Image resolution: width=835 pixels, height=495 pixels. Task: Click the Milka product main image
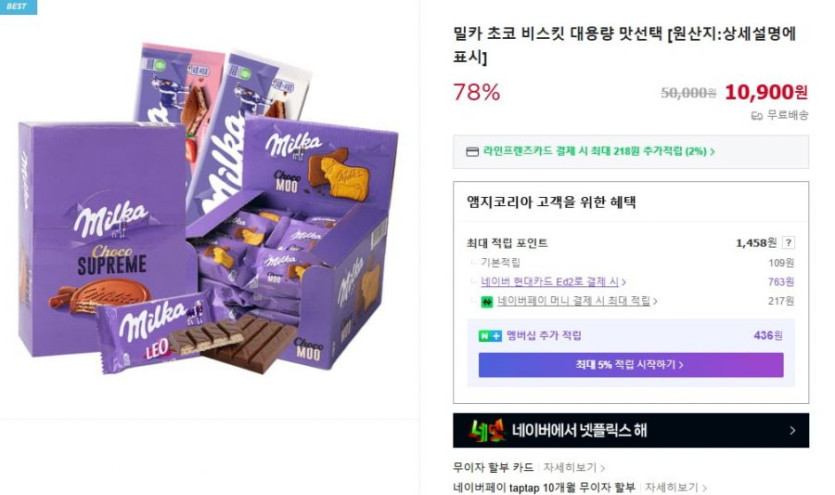coord(208,209)
